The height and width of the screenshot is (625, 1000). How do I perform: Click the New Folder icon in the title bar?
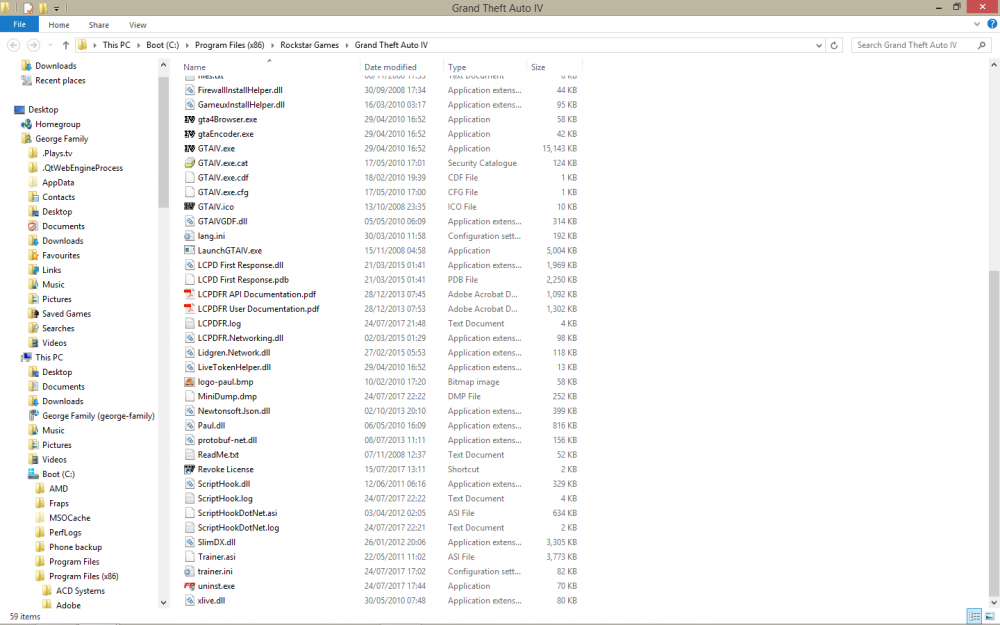(x=42, y=8)
